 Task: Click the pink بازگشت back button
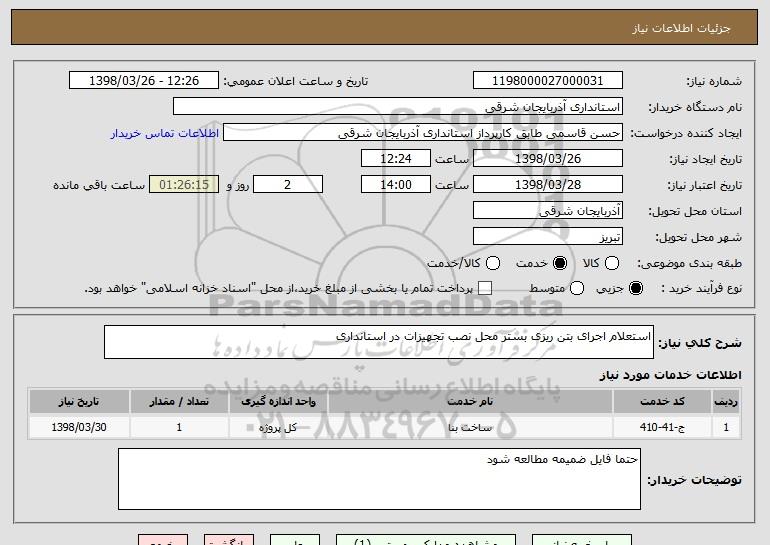click(x=229, y=541)
